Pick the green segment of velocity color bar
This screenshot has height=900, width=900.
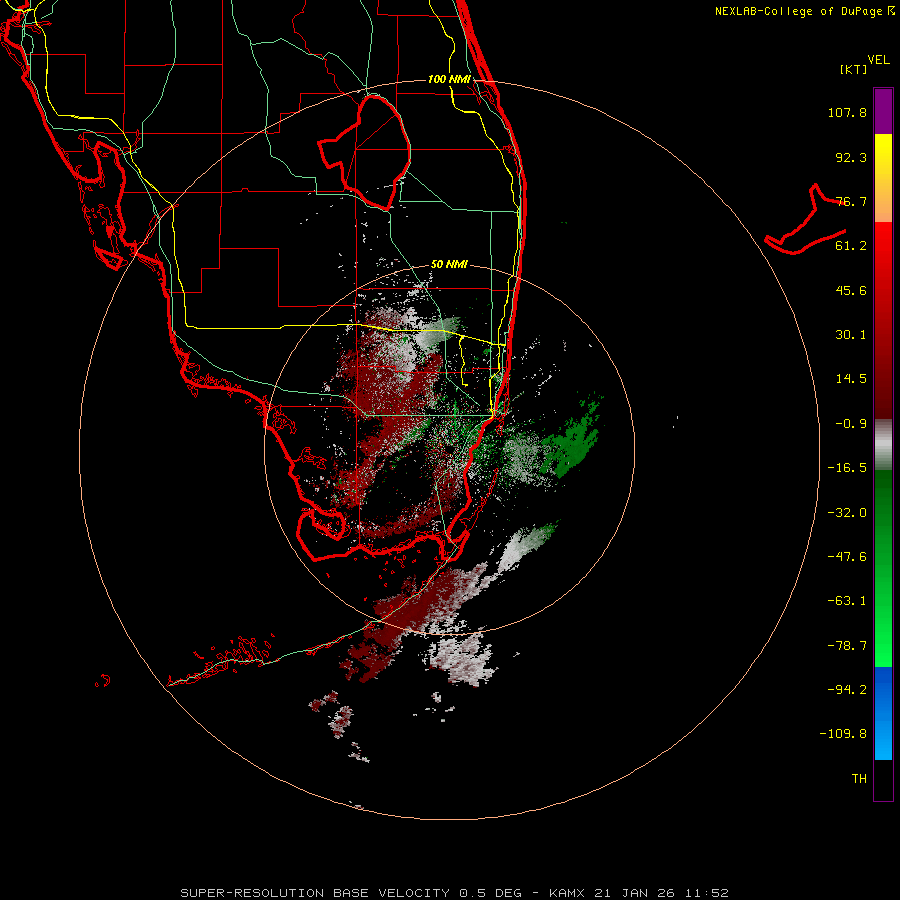(x=883, y=568)
